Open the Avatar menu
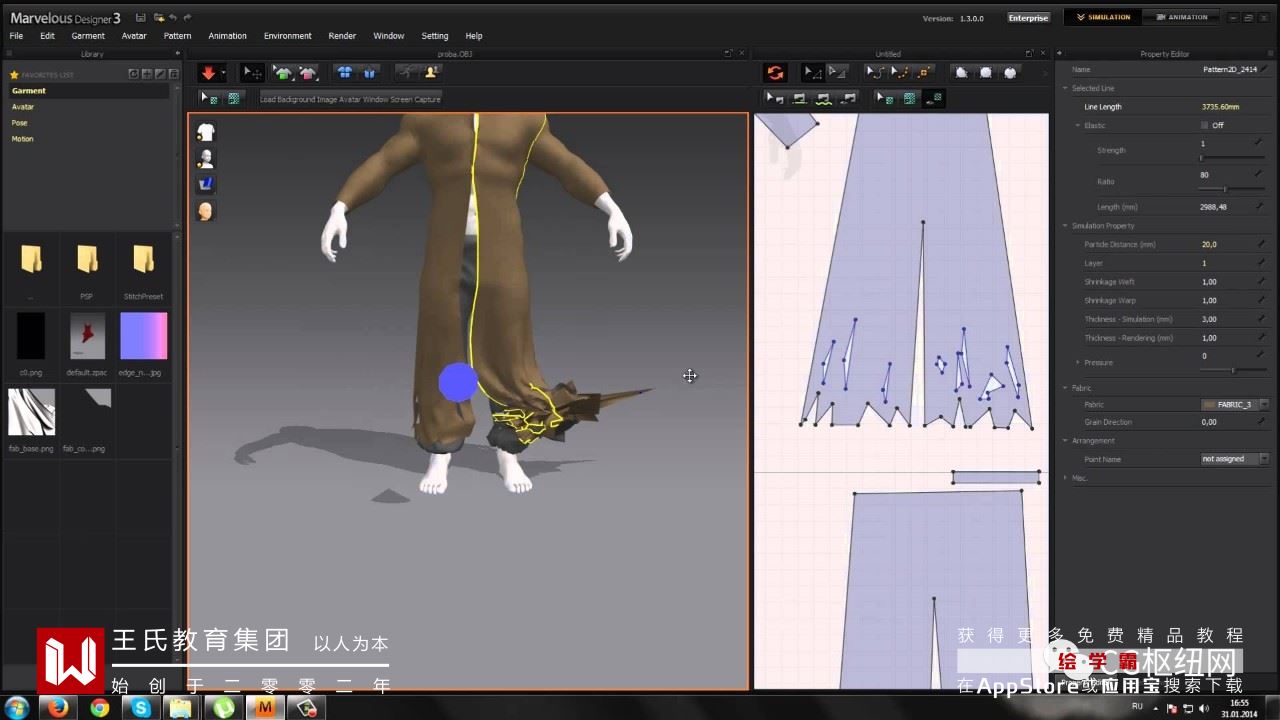The width and height of the screenshot is (1280, 720). pos(134,36)
